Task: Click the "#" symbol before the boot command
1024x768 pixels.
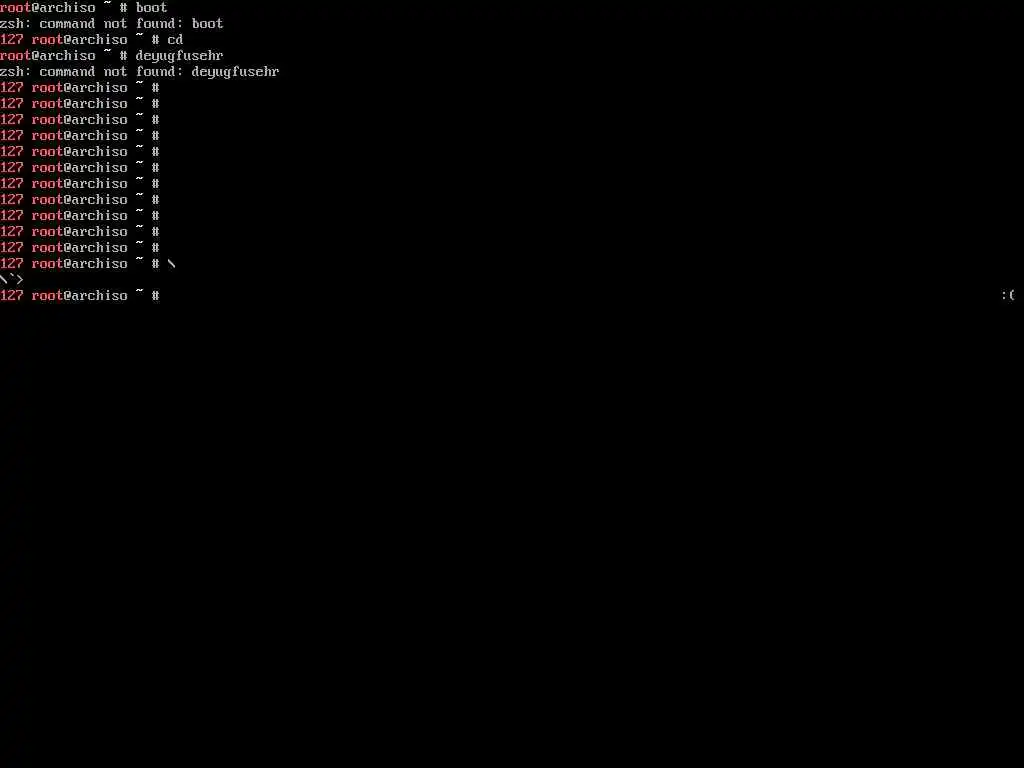Action: (x=123, y=8)
